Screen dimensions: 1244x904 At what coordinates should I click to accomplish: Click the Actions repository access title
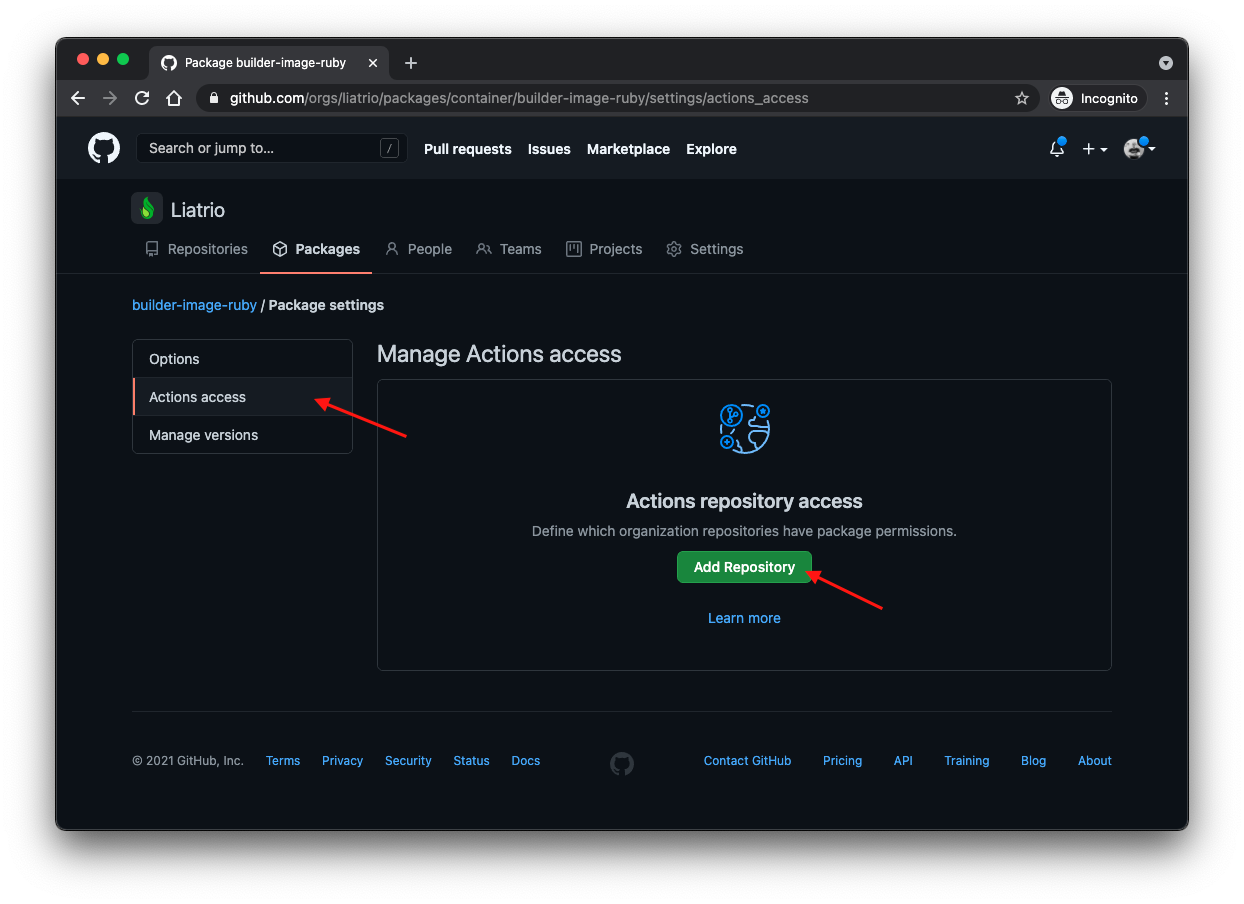click(x=744, y=501)
